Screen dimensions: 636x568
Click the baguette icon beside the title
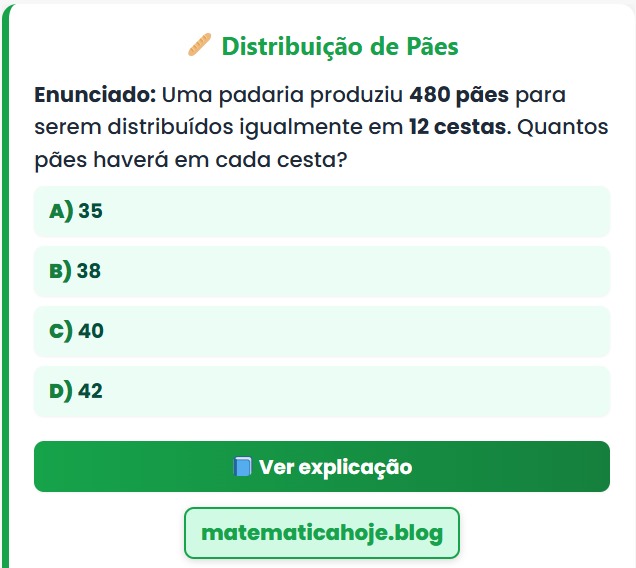[x=199, y=46]
